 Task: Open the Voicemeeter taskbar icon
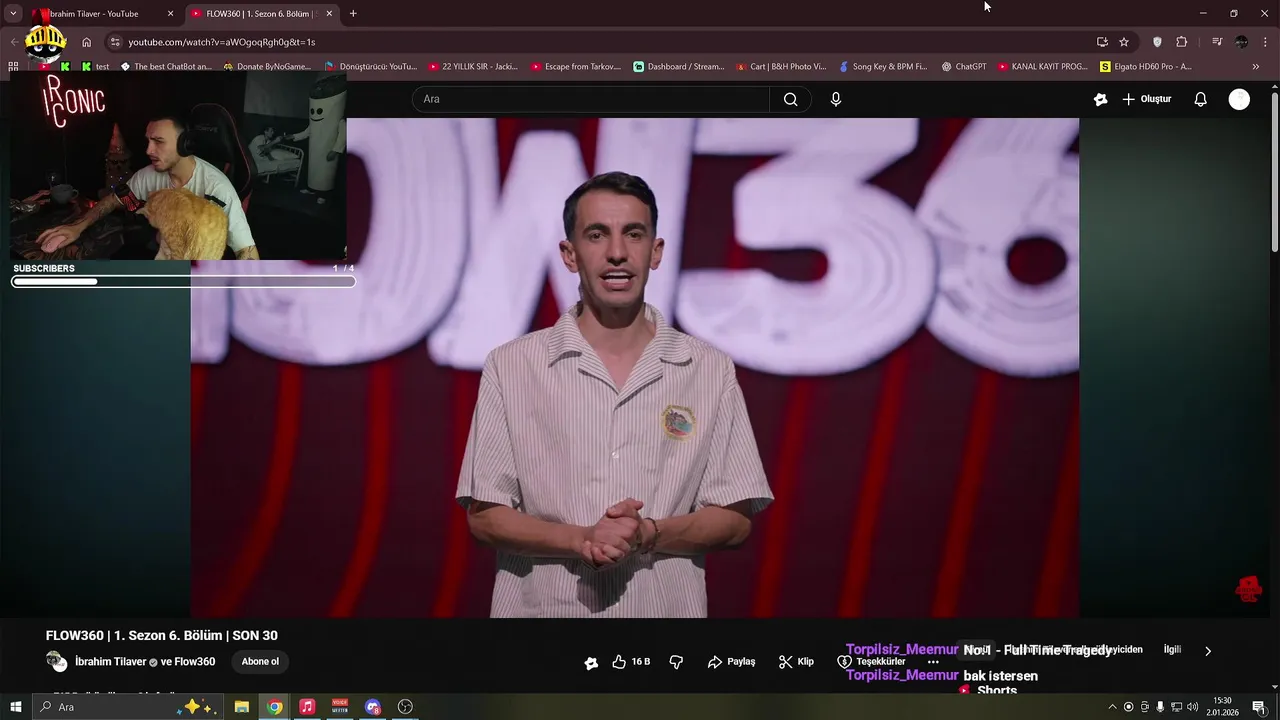[340, 707]
